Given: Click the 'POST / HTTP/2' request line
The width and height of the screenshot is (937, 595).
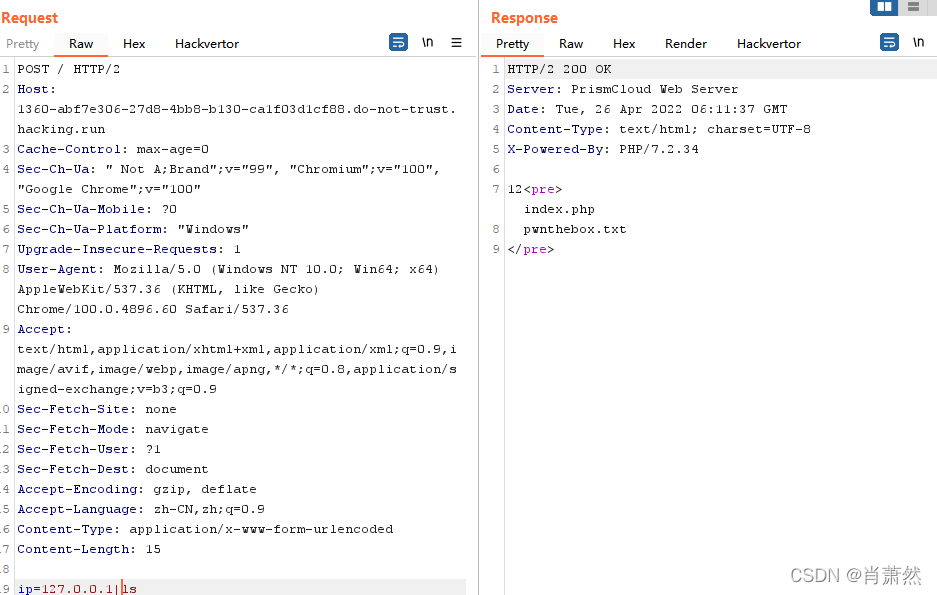Looking at the screenshot, I should 69,69.
